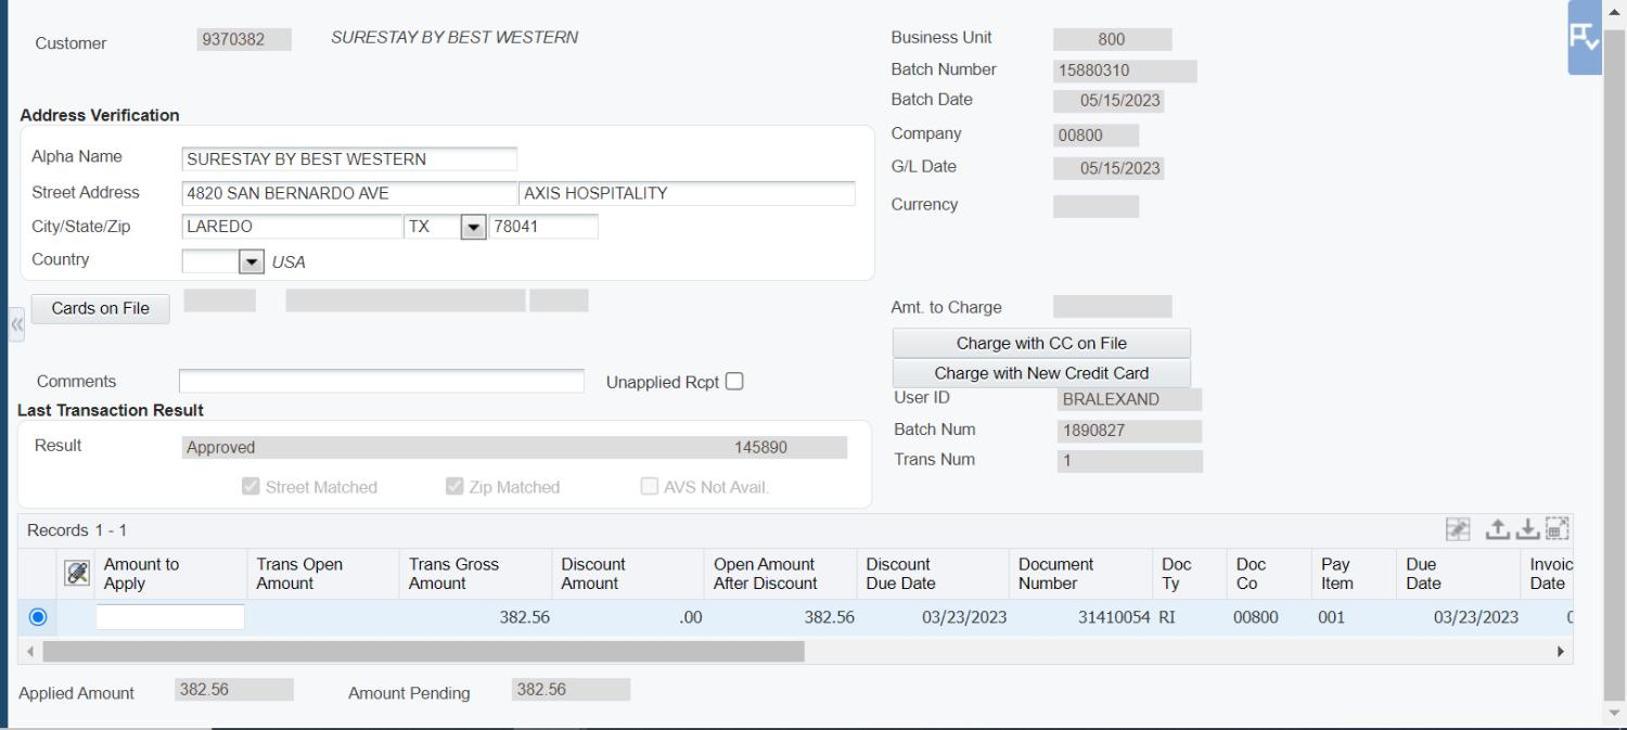This screenshot has height=730, width=1627.
Task: Click the Zip field containing 78041
Action: 543,226
